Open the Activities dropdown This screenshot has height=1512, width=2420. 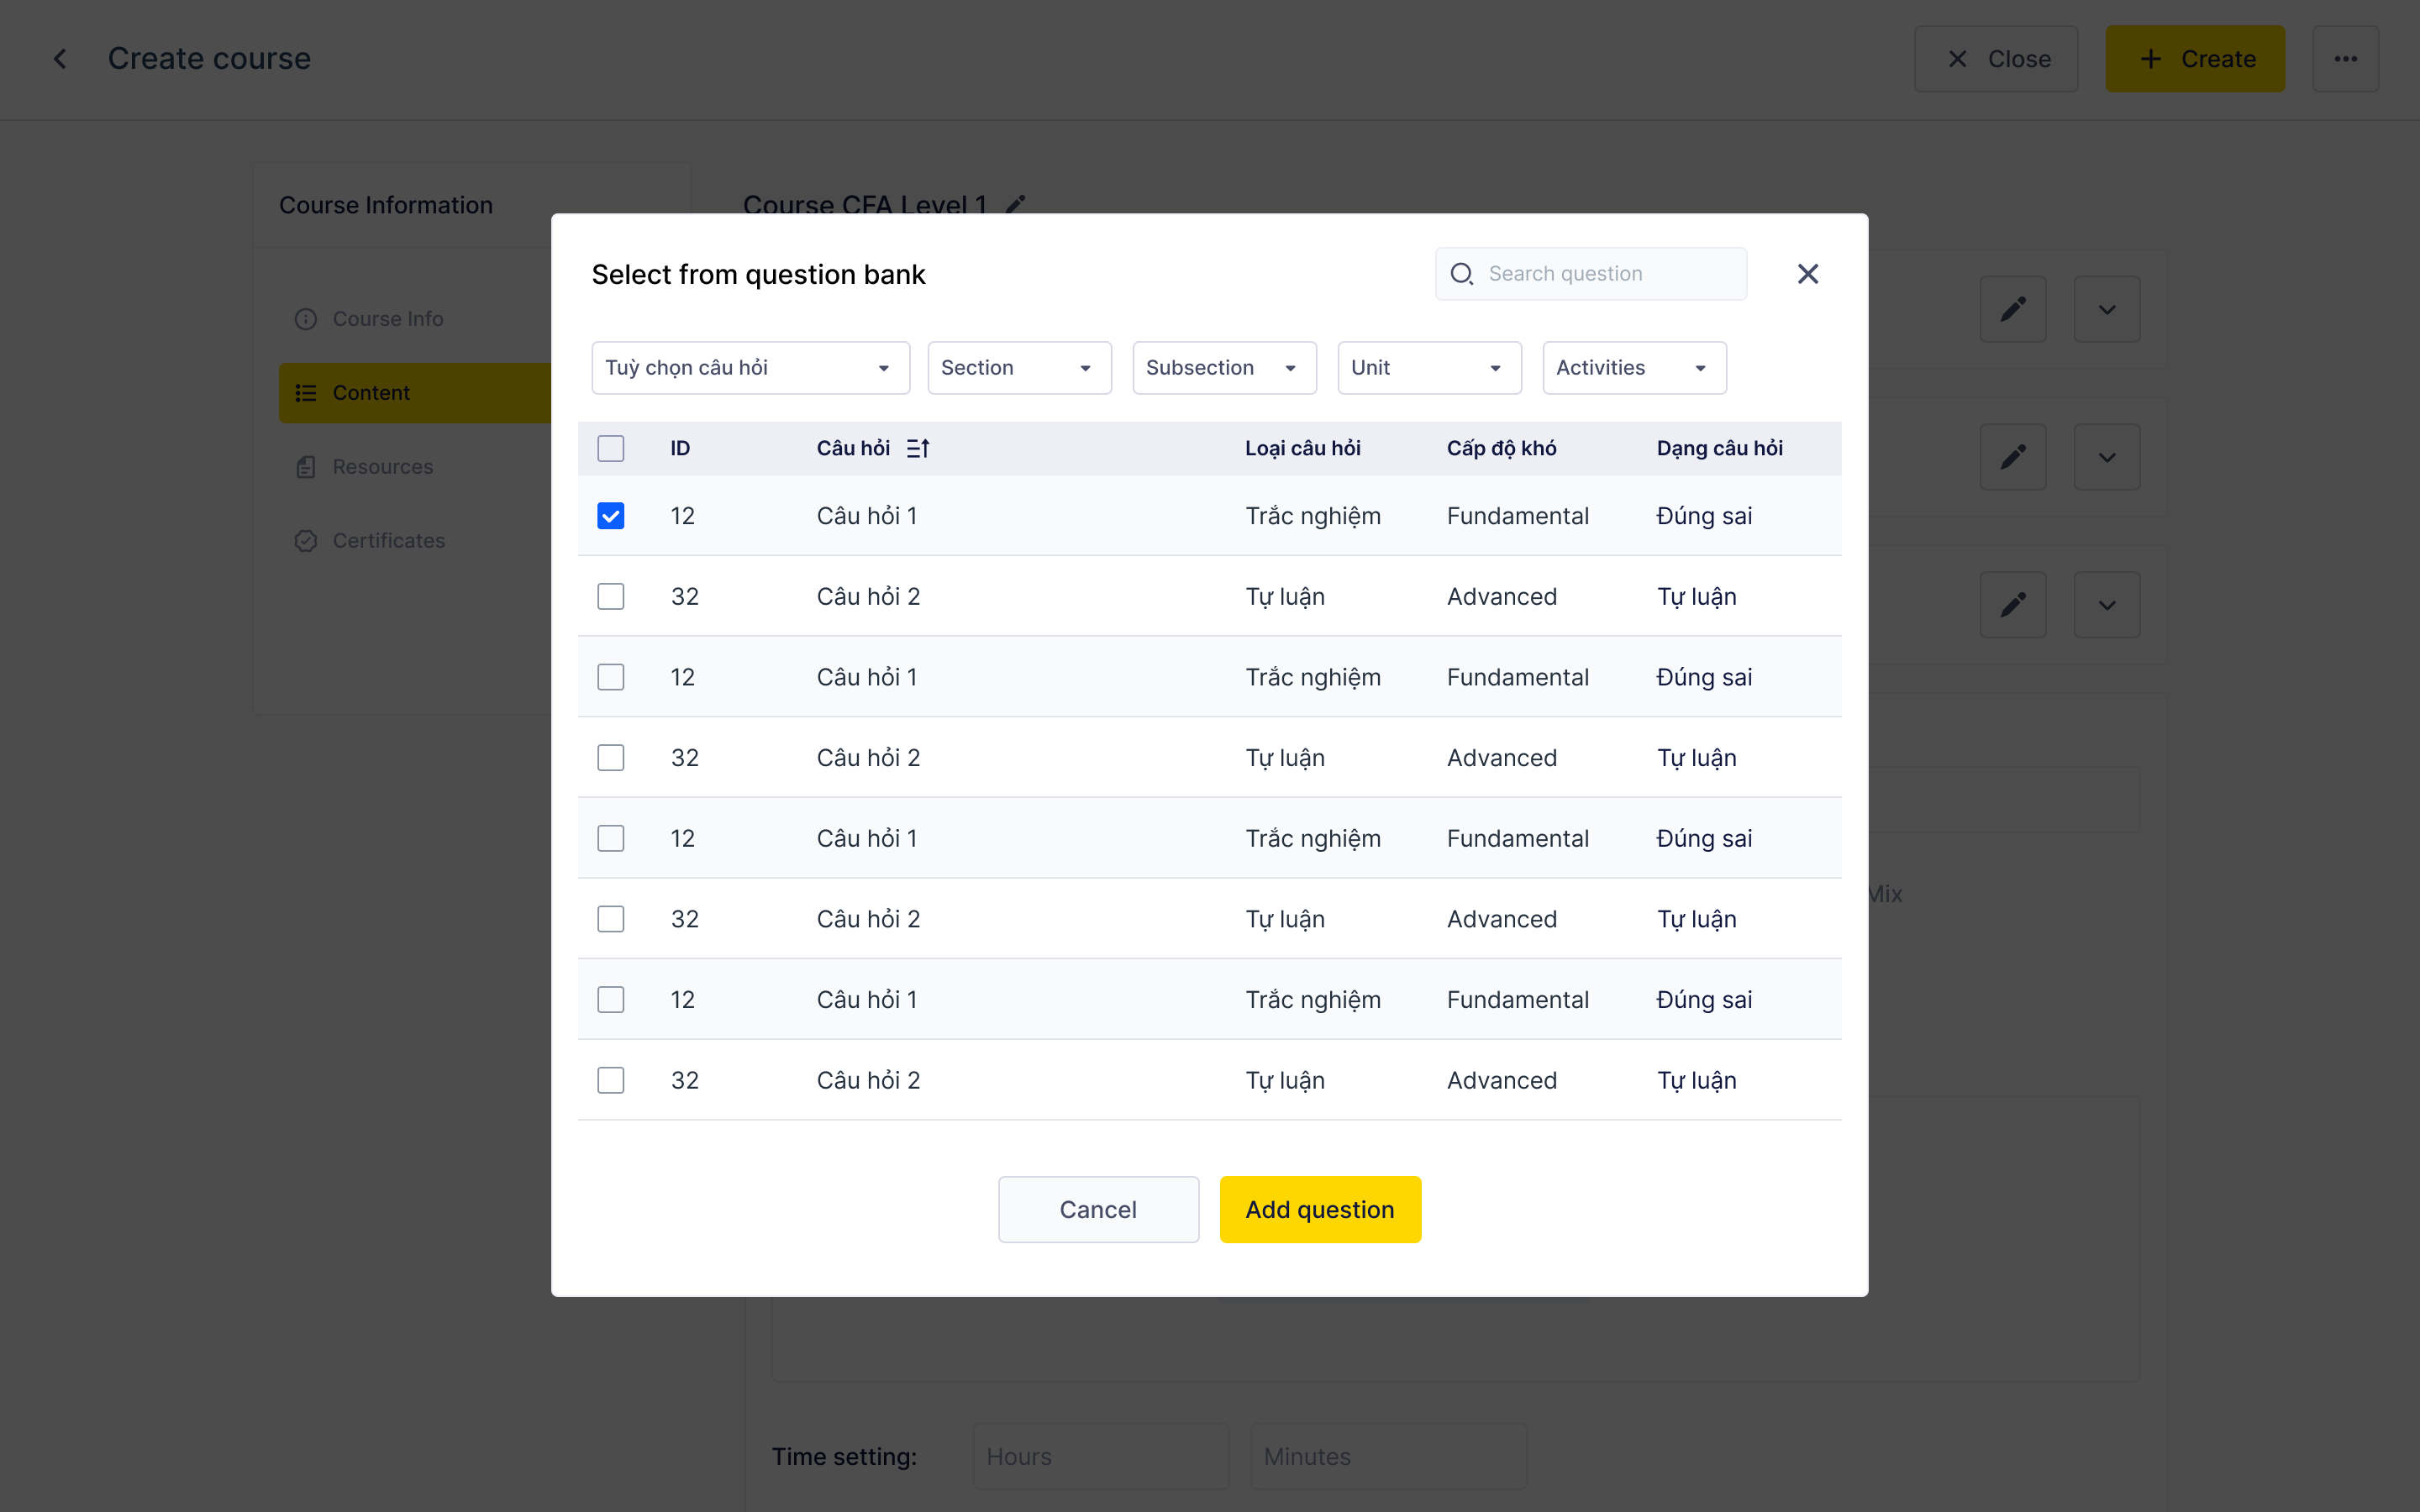[1634, 368]
